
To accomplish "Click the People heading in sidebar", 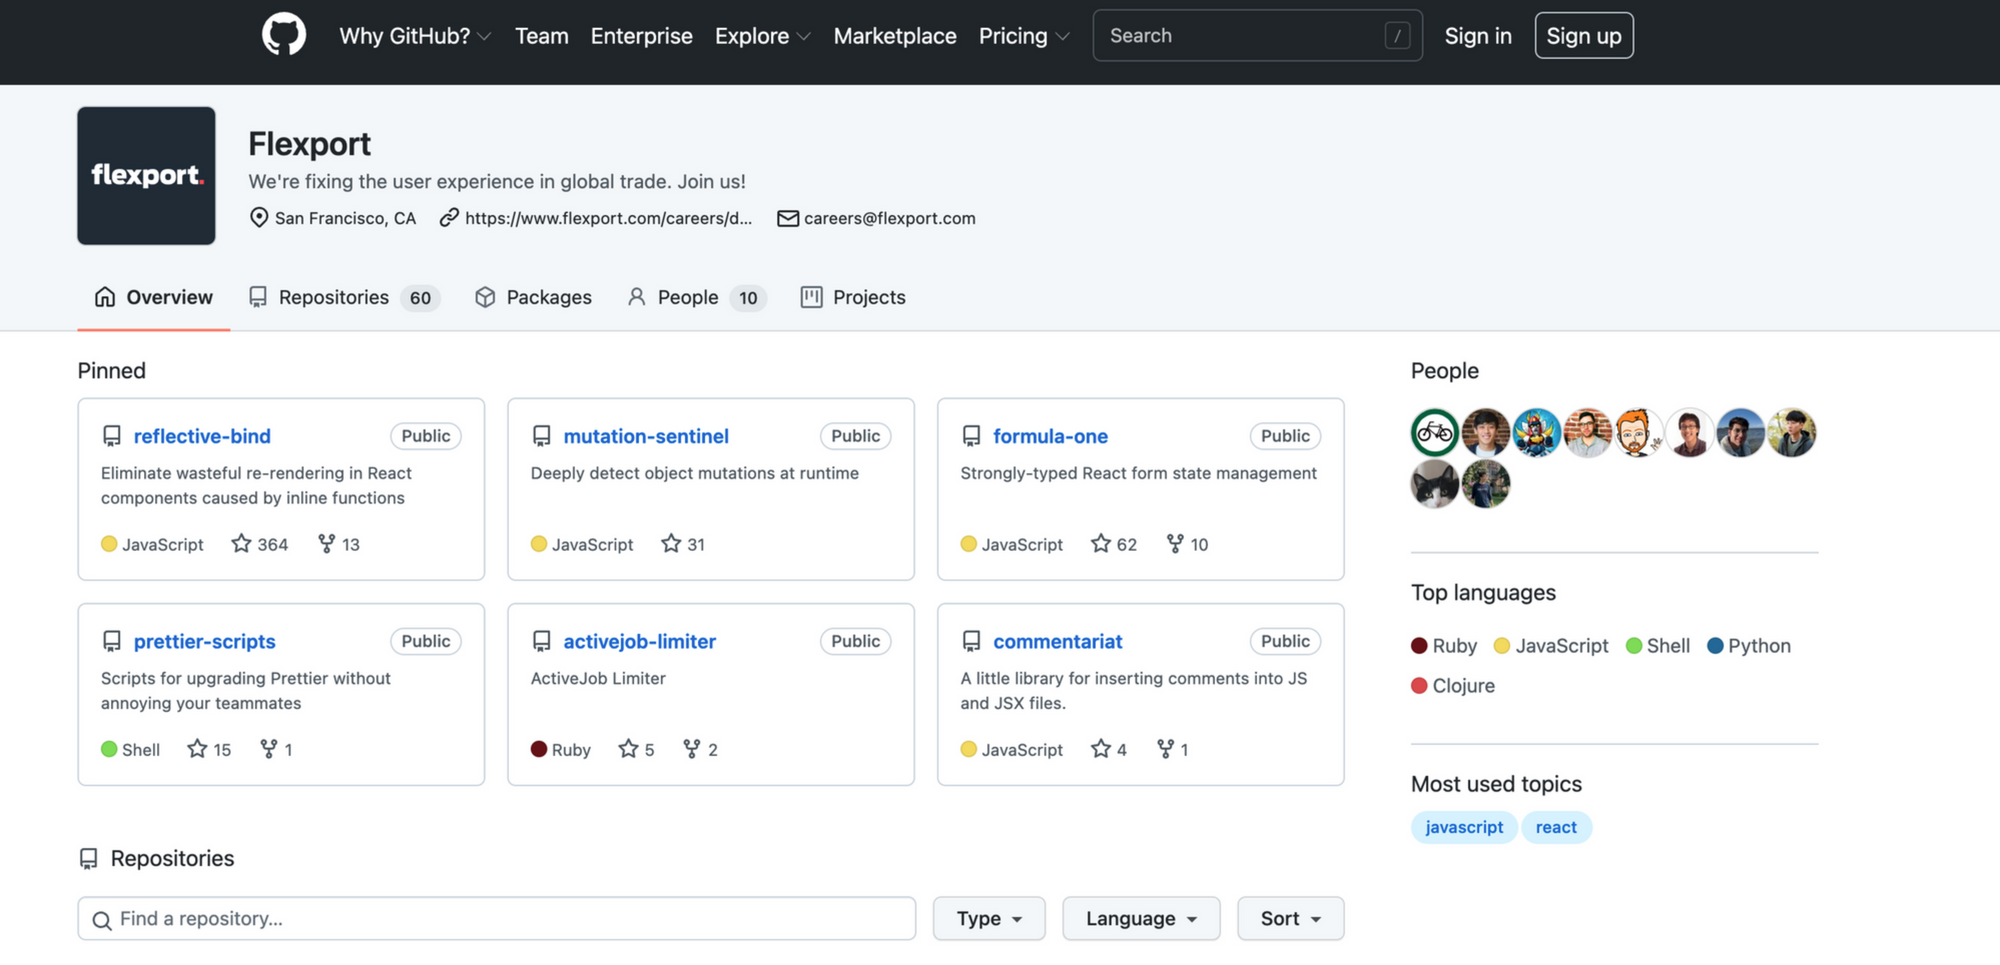I will tap(1445, 371).
